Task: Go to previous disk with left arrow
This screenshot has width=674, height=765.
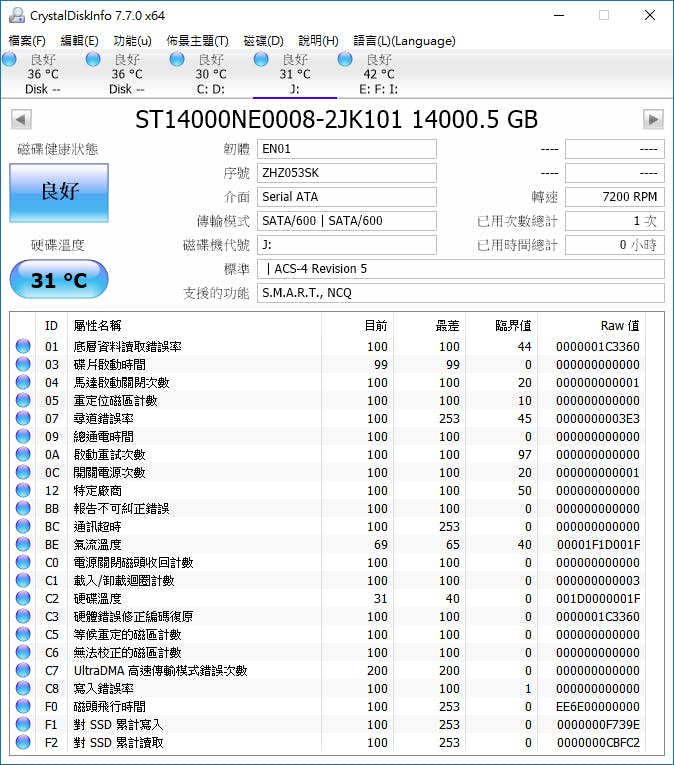Action: pyautogui.click(x=21, y=120)
